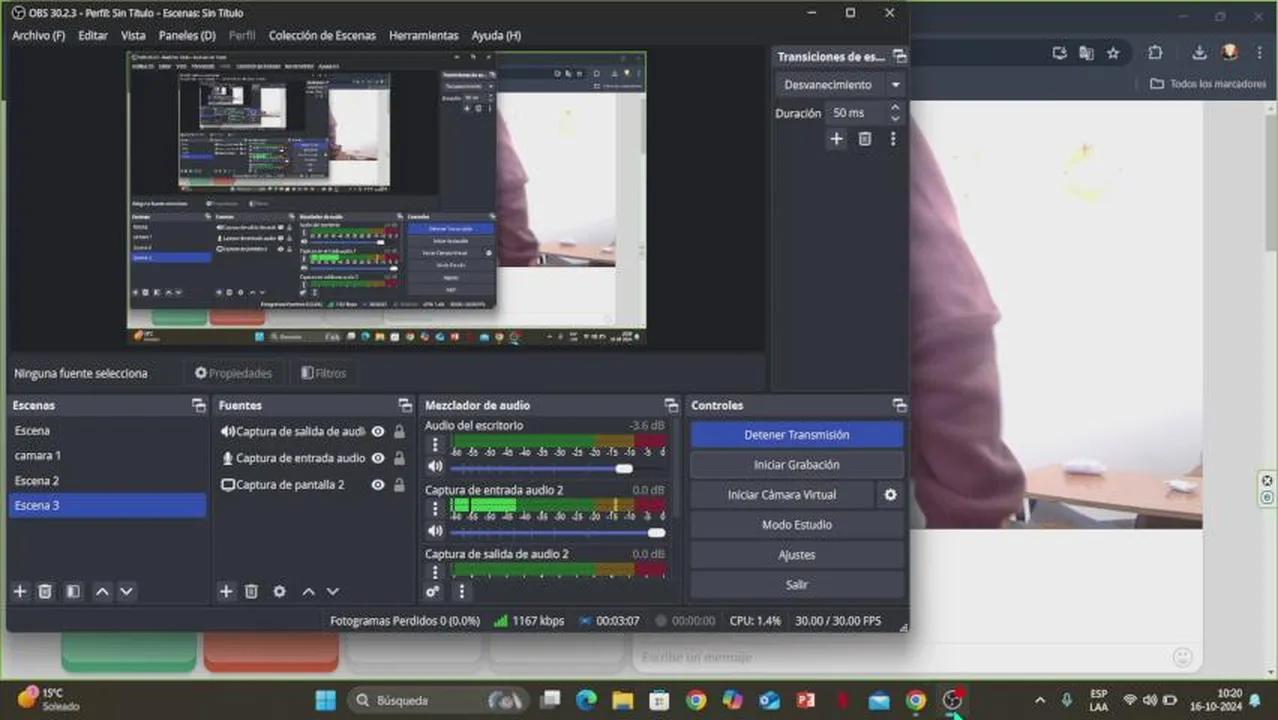Open File Explorer from taskbar
Screen dimensions: 1278x720
(623, 700)
